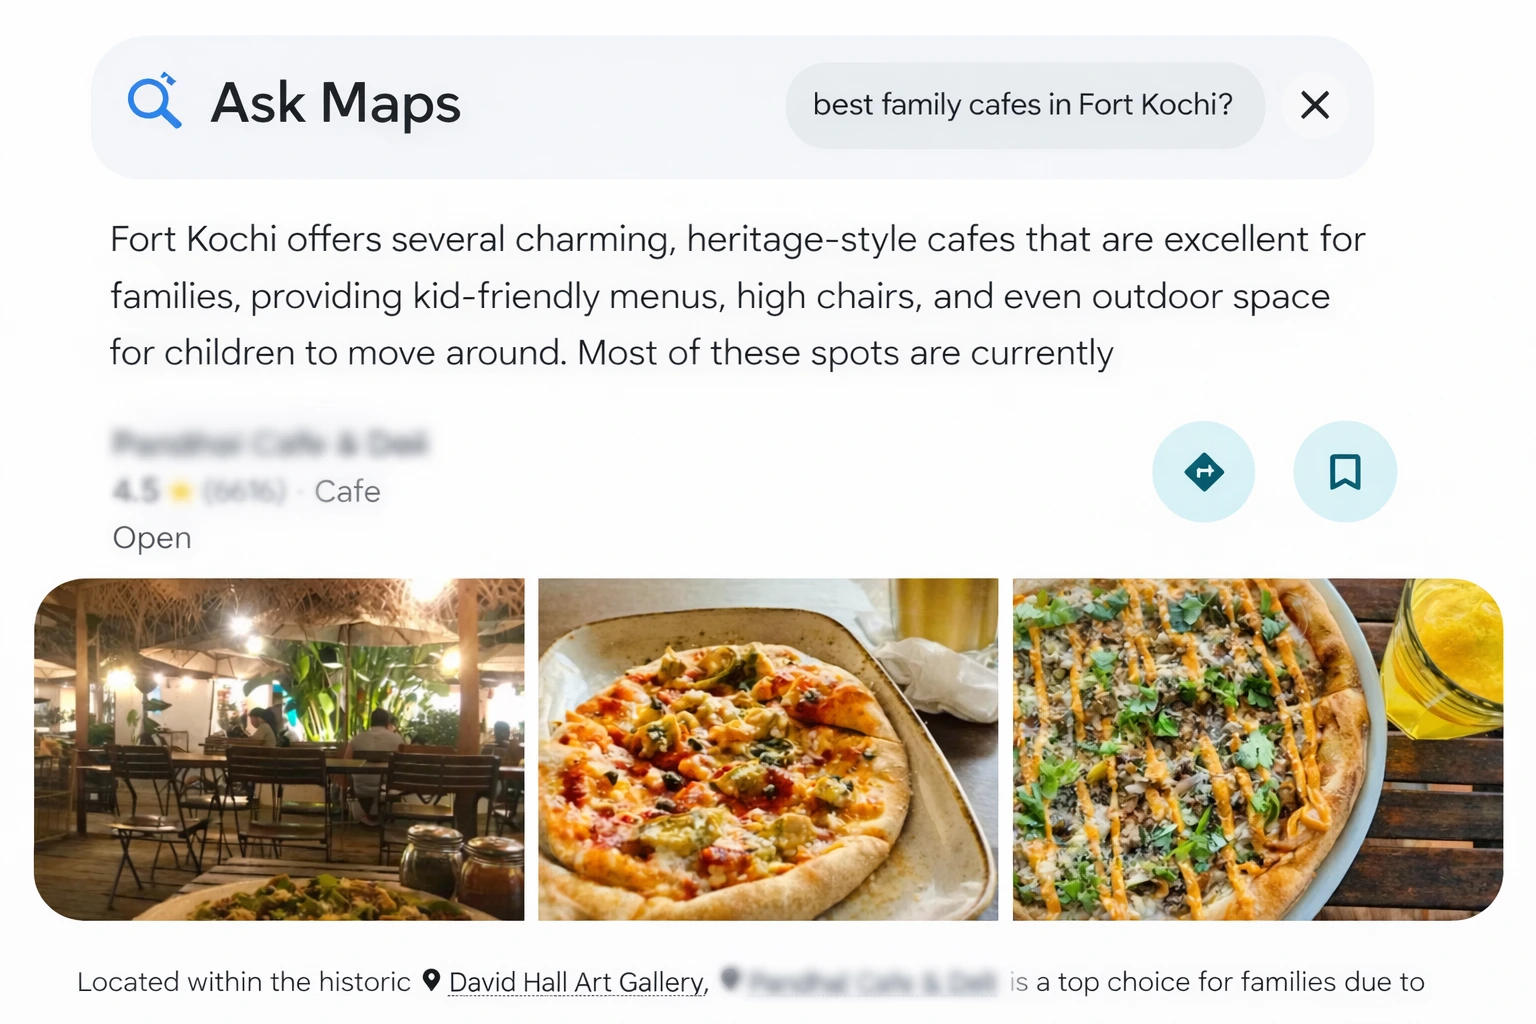Edit the 'best family cafes in Fort Kochi?' query
This screenshot has width=1536, height=1024.
coord(1022,105)
